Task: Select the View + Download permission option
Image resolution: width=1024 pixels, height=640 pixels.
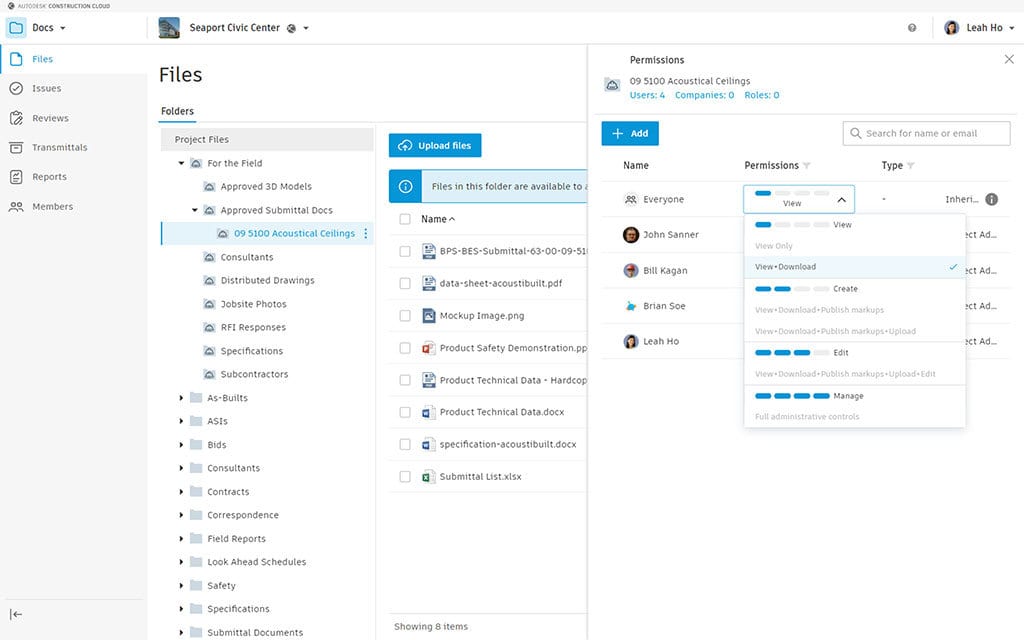Action: click(855, 267)
